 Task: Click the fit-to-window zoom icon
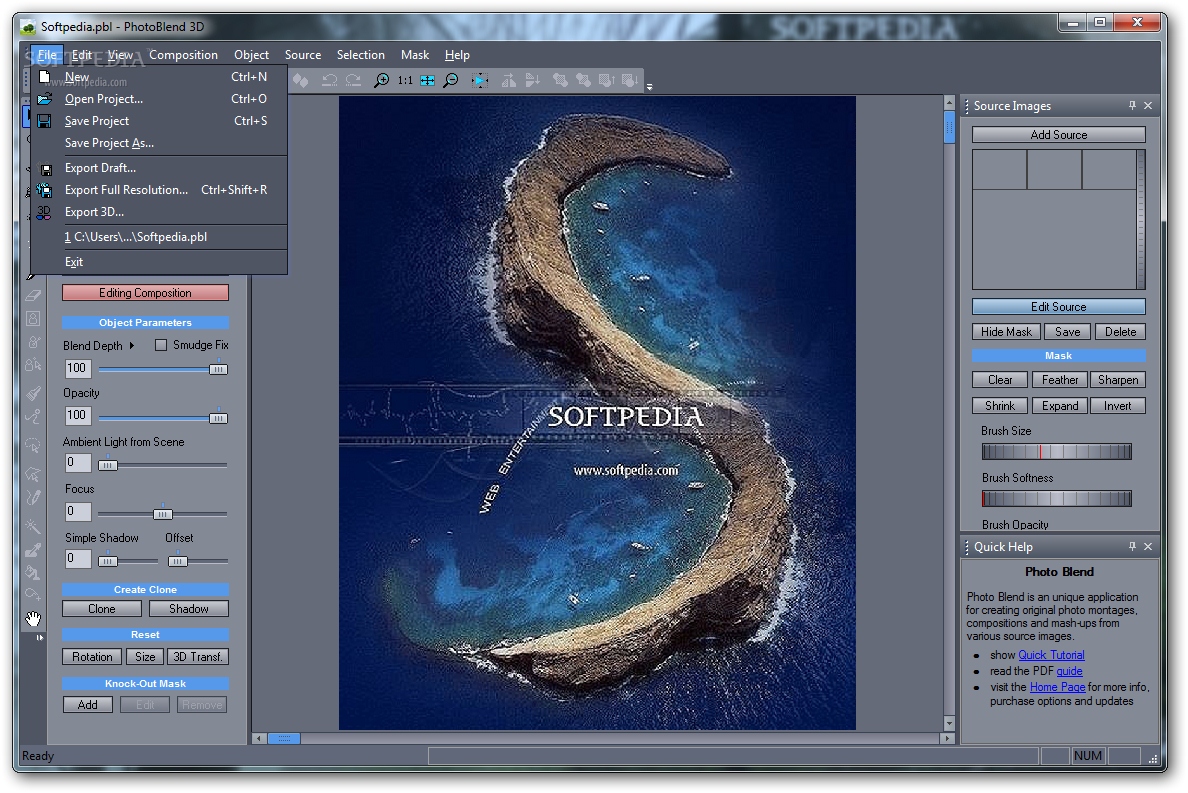point(427,80)
